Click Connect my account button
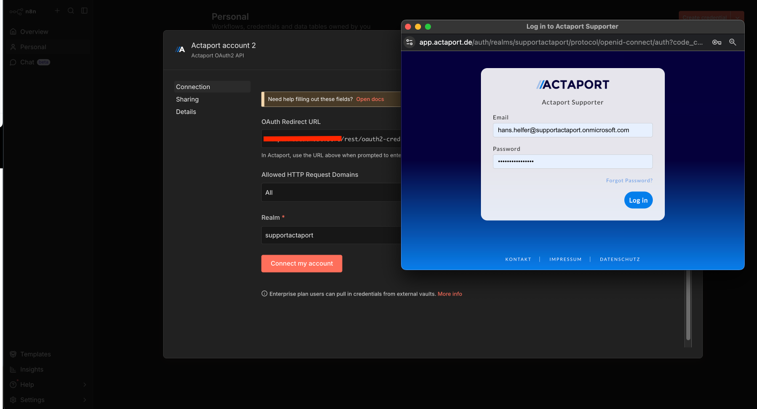Viewport: 757px width, 409px height. pos(302,264)
